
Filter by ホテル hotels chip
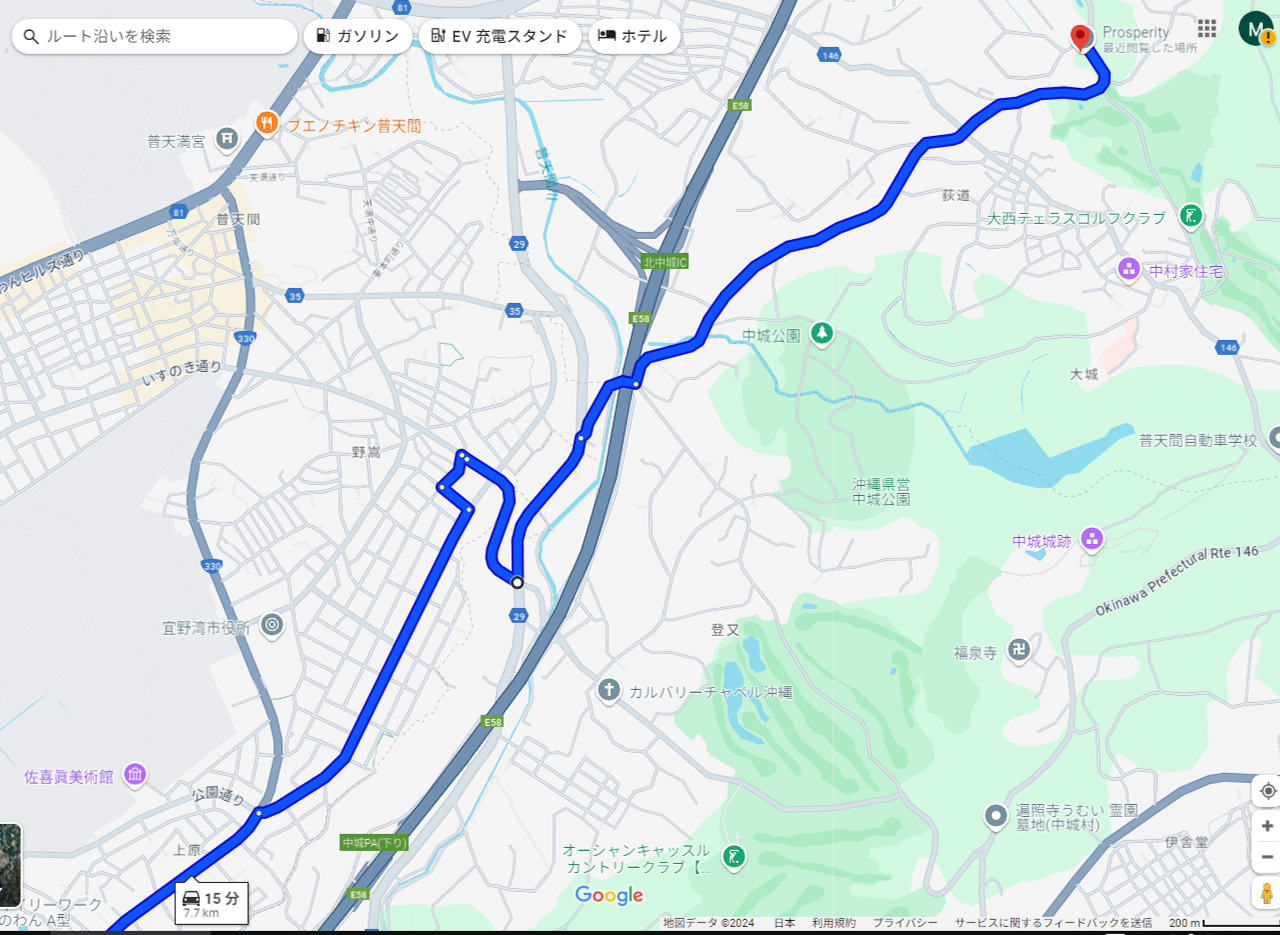634,36
